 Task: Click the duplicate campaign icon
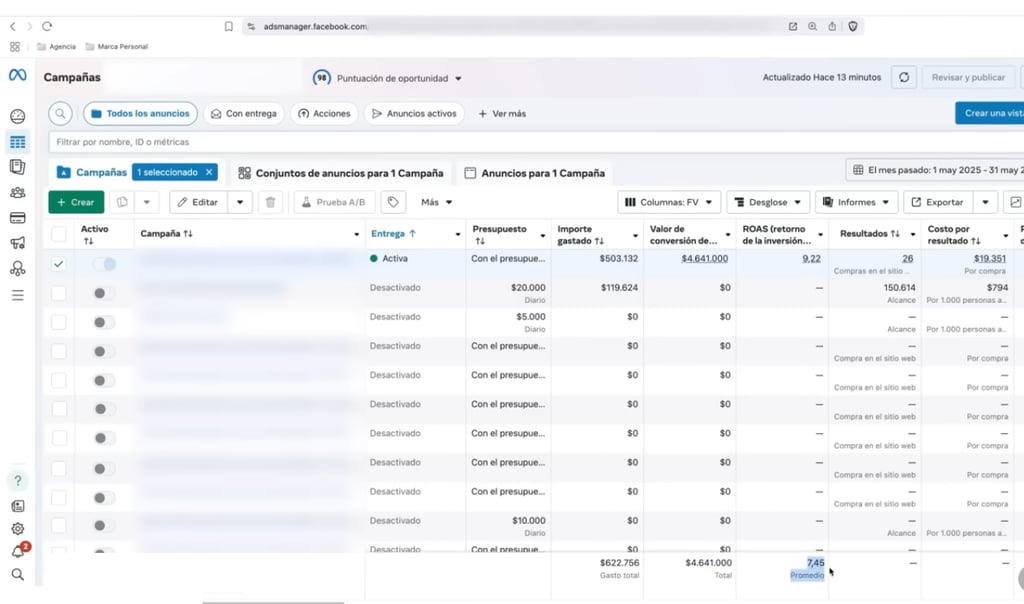click(121, 202)
